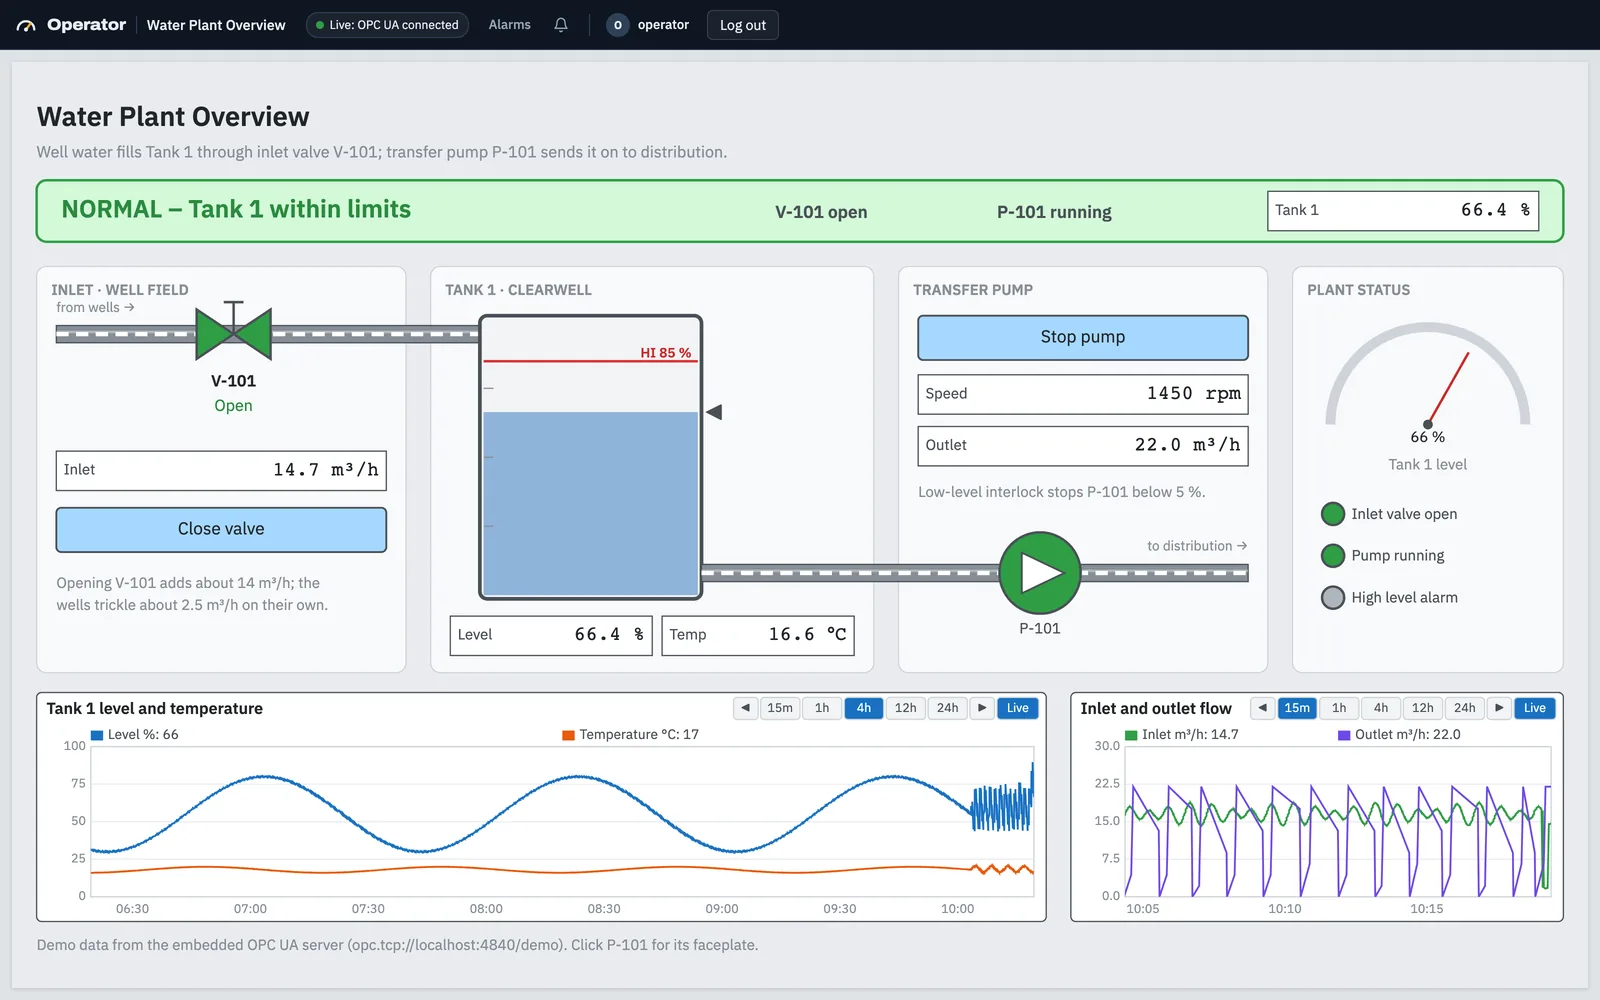Click the Pump running indicator lamp
1600x1000 pixels.
click(x=1333, y=556)
